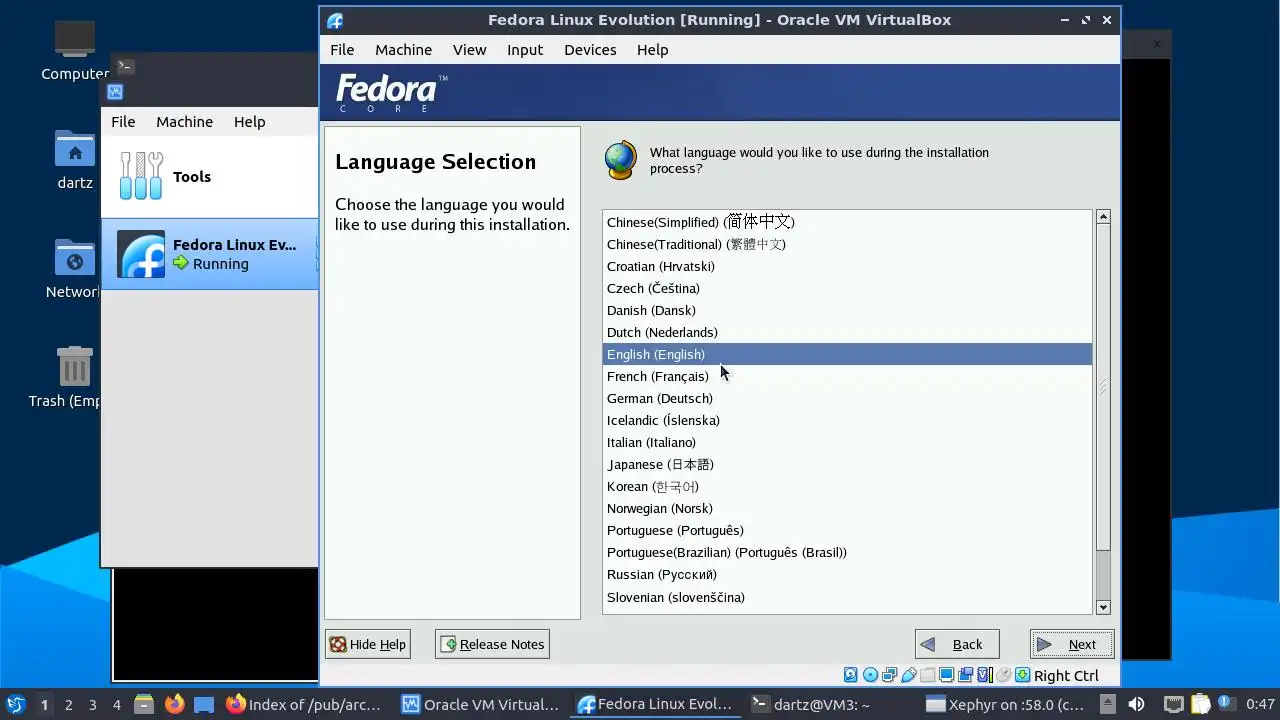Select French (Français) language
Viewport: 1280px width, 720px height.
tap(847, 376)
